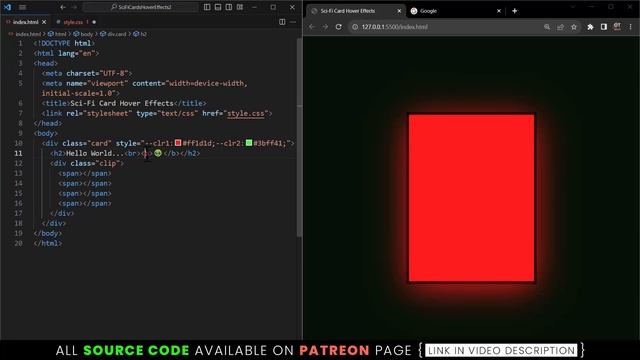The width and height of the screenshot is (640, 360).
Task: Click the red glowing card in the page
Action: coord(471,198)
